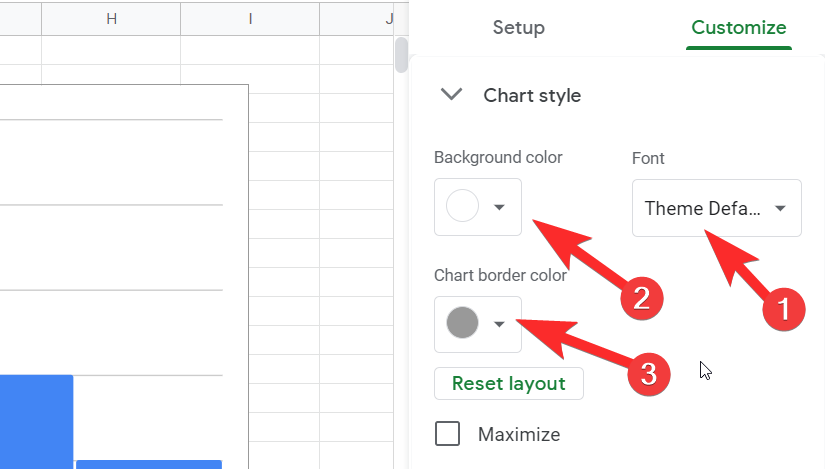Screen dimensions: 825x469
Task: Click the gray Chart border color swatch
Action: tap(462, 323)
